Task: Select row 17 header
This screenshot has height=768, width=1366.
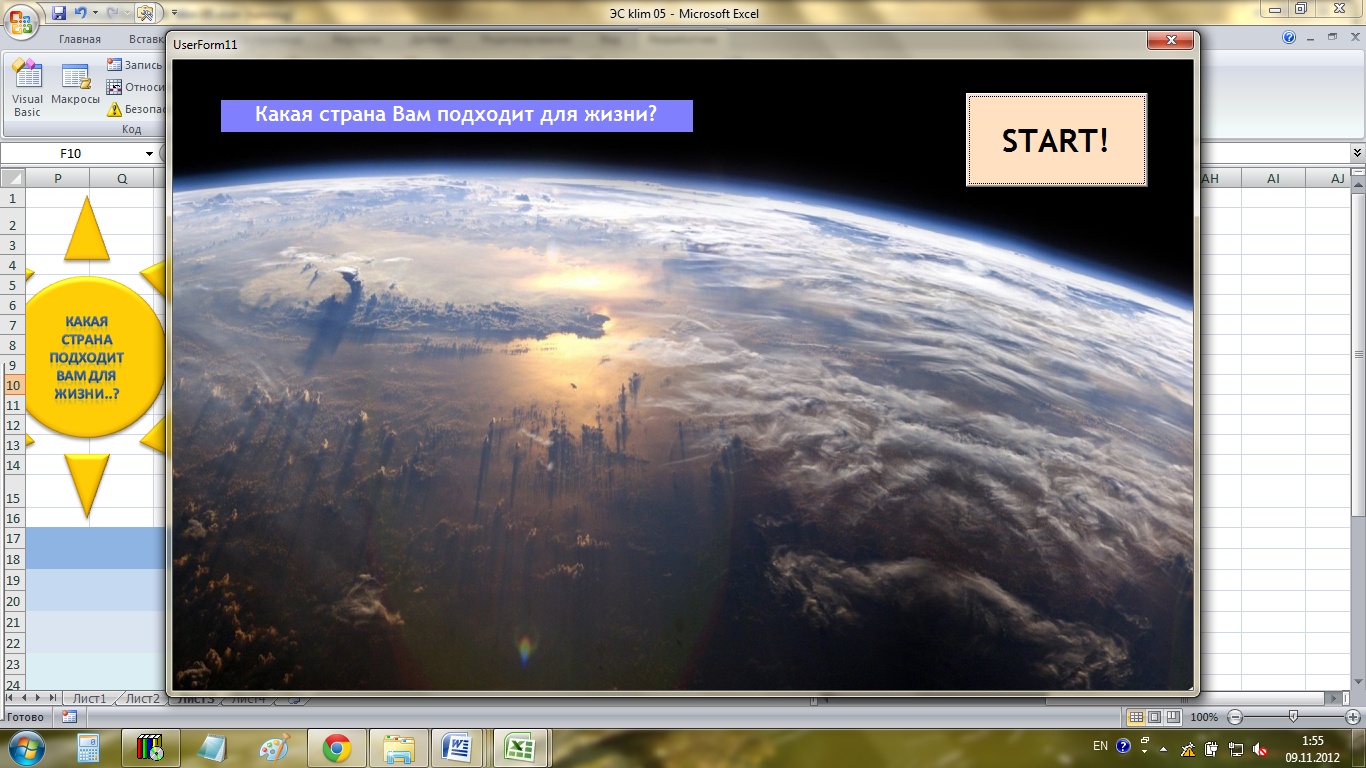Action: [x=12, y=538]
